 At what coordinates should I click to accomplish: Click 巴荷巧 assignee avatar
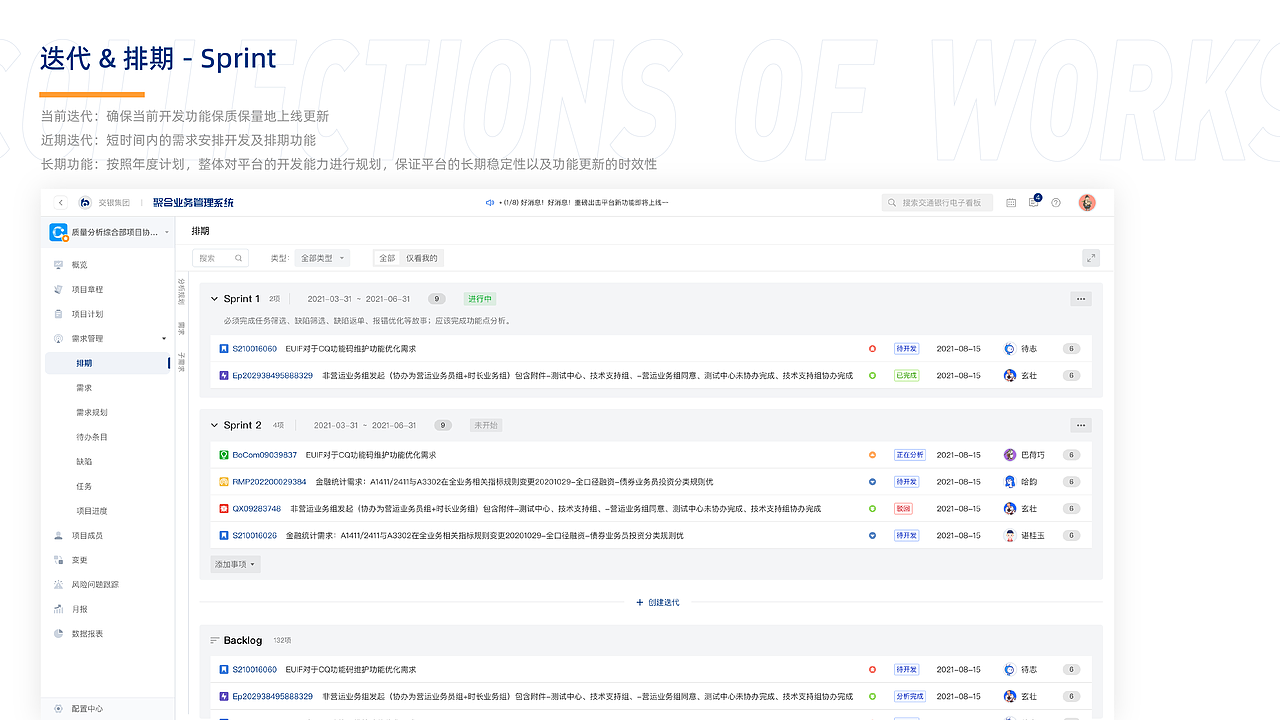tap(1010, 455)
